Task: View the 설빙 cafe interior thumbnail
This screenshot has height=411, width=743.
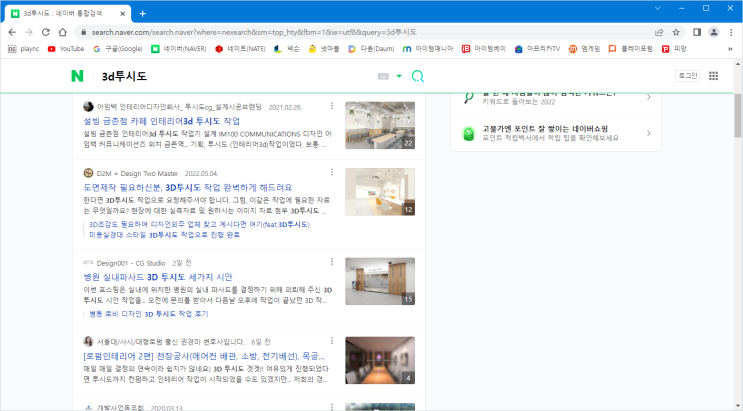Action: [380, 125]
